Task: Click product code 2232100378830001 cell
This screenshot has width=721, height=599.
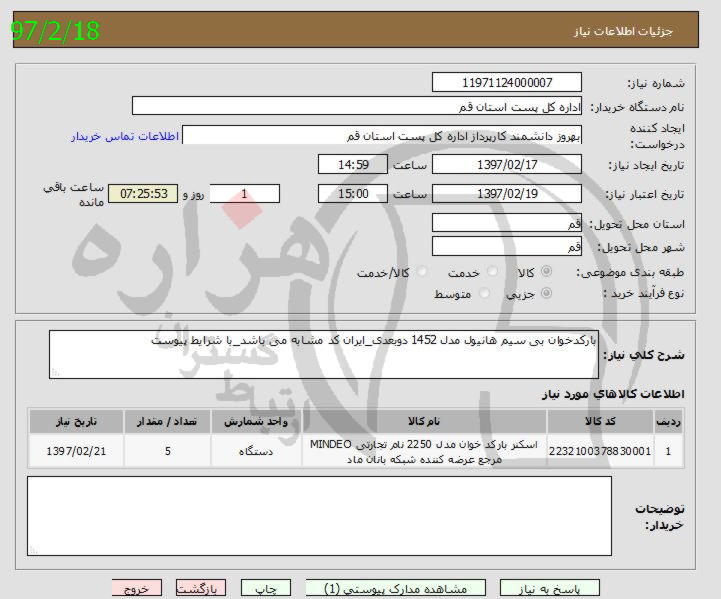Action: click(600, 451)
